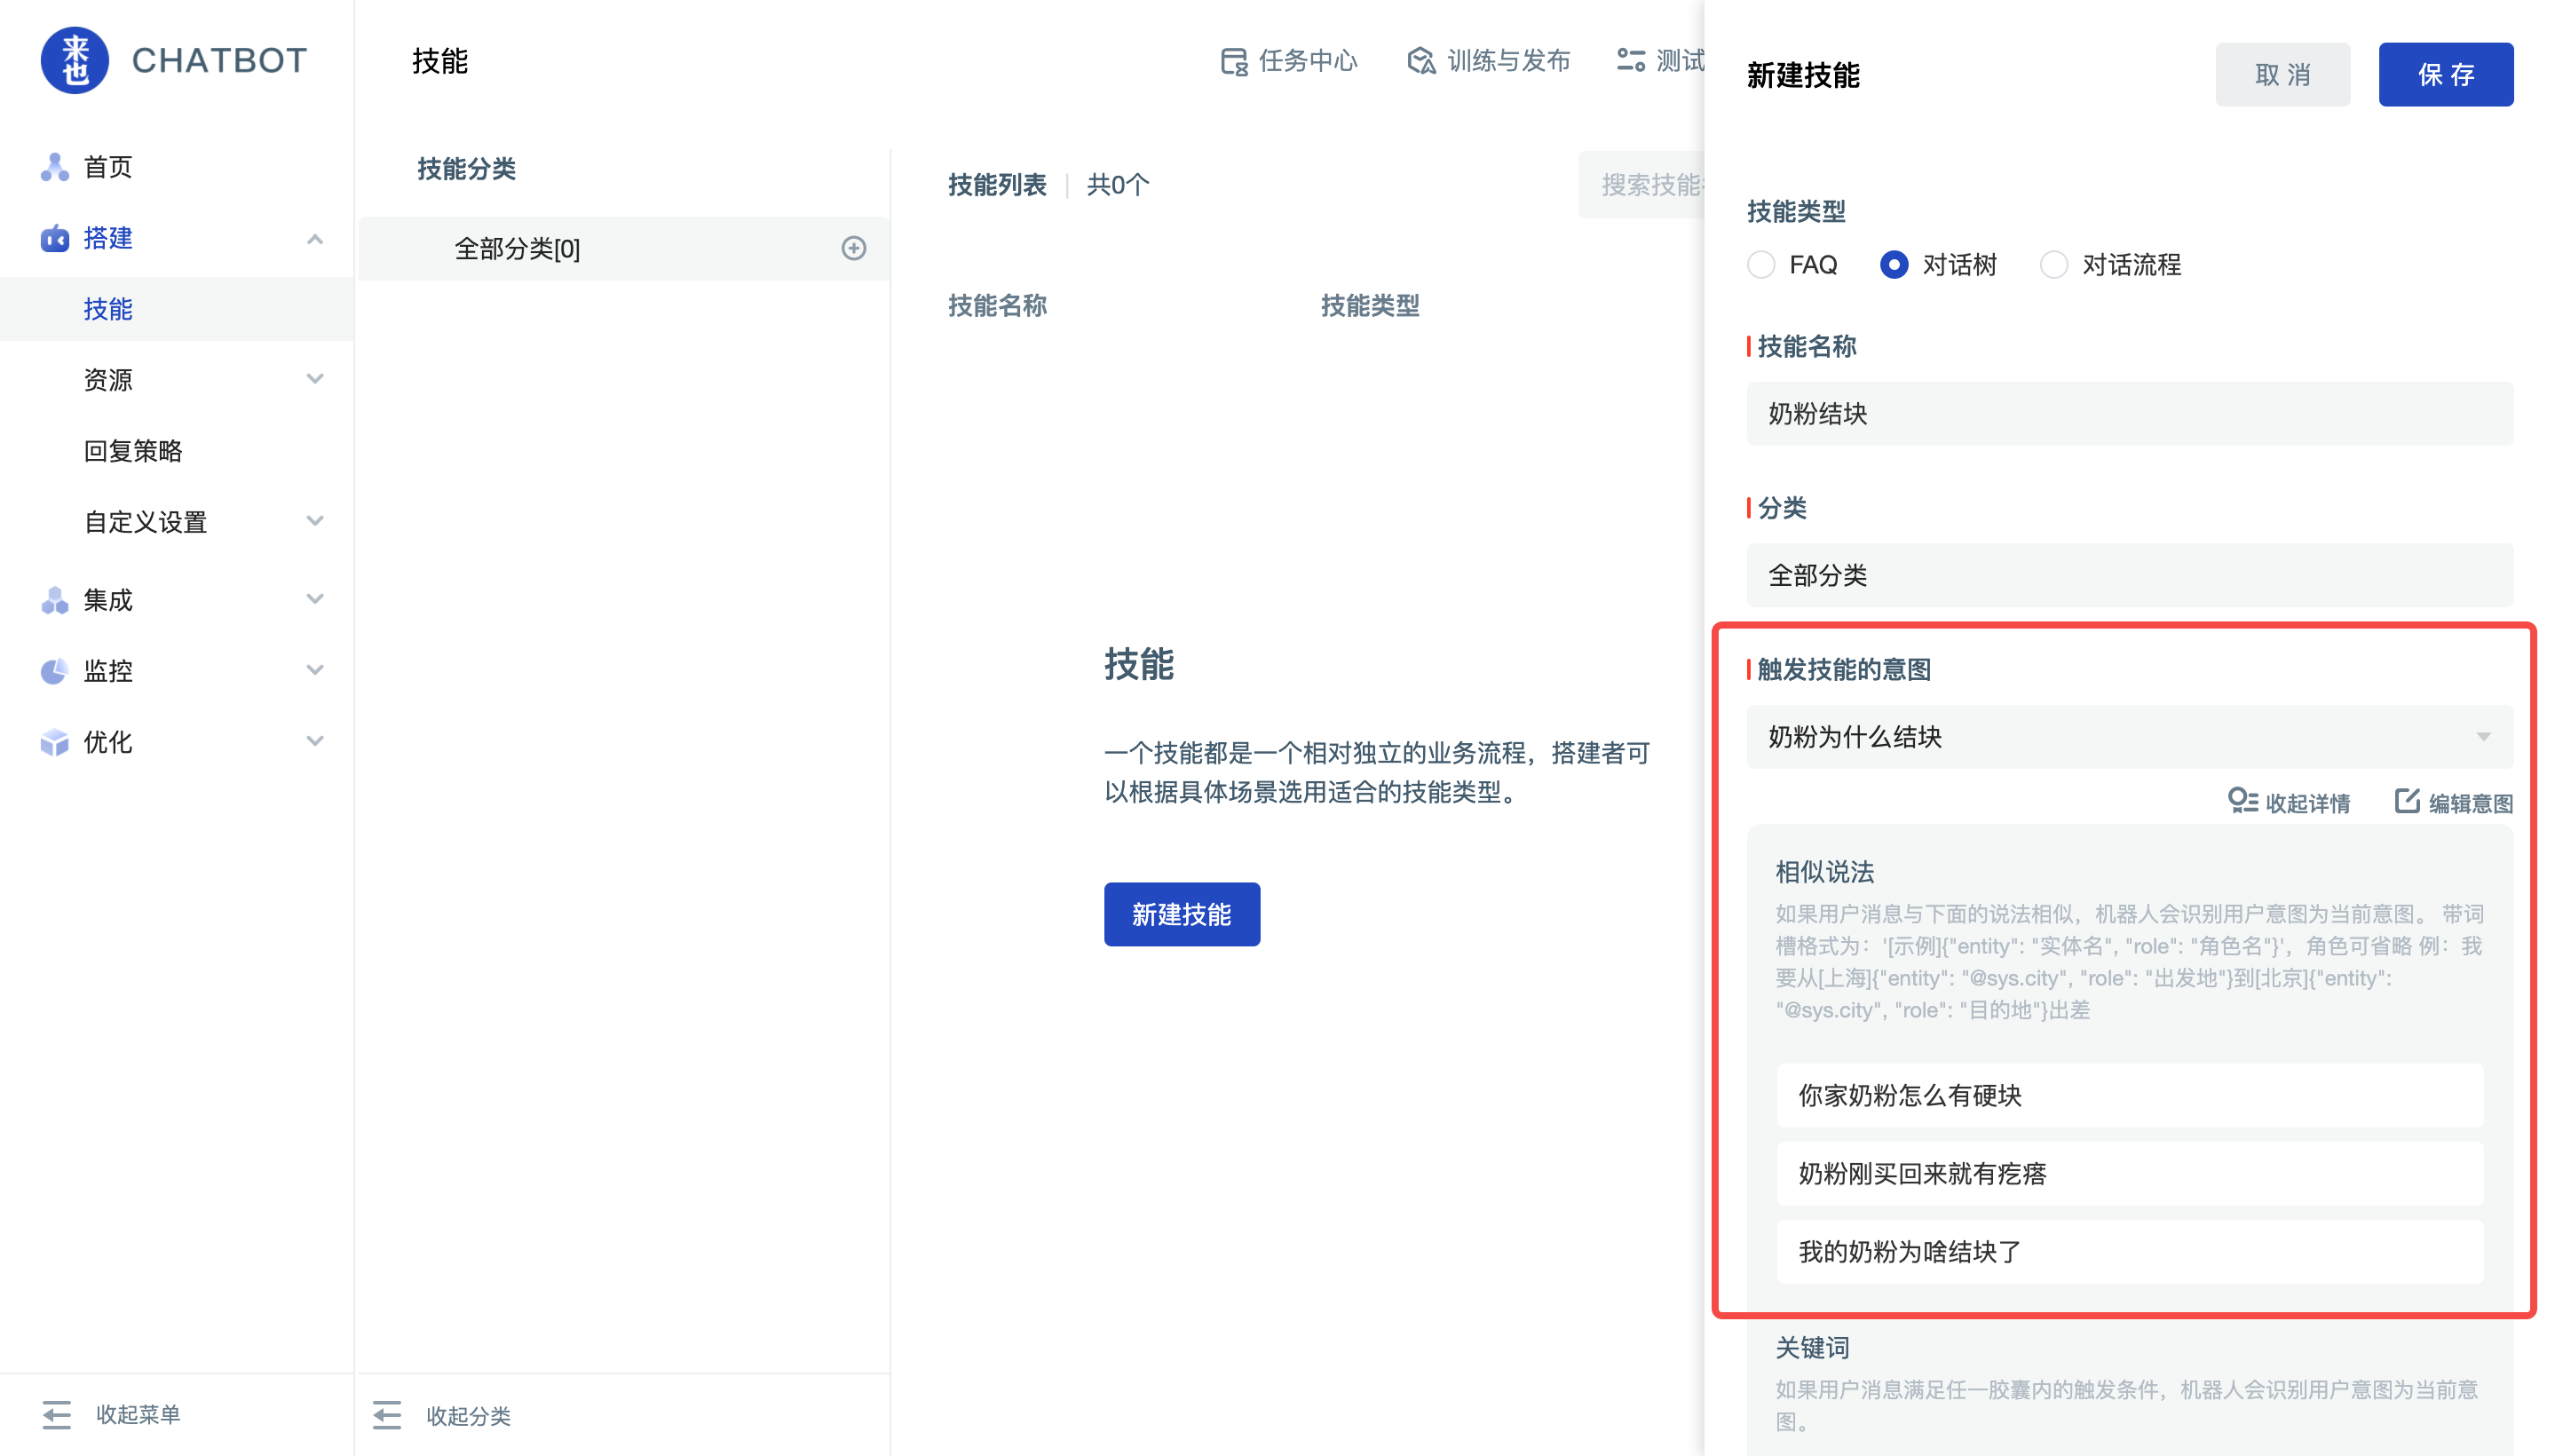Click 收起菜单 at the bottom
This screenshot has height=1456, width=2555.
(112, 1414)
